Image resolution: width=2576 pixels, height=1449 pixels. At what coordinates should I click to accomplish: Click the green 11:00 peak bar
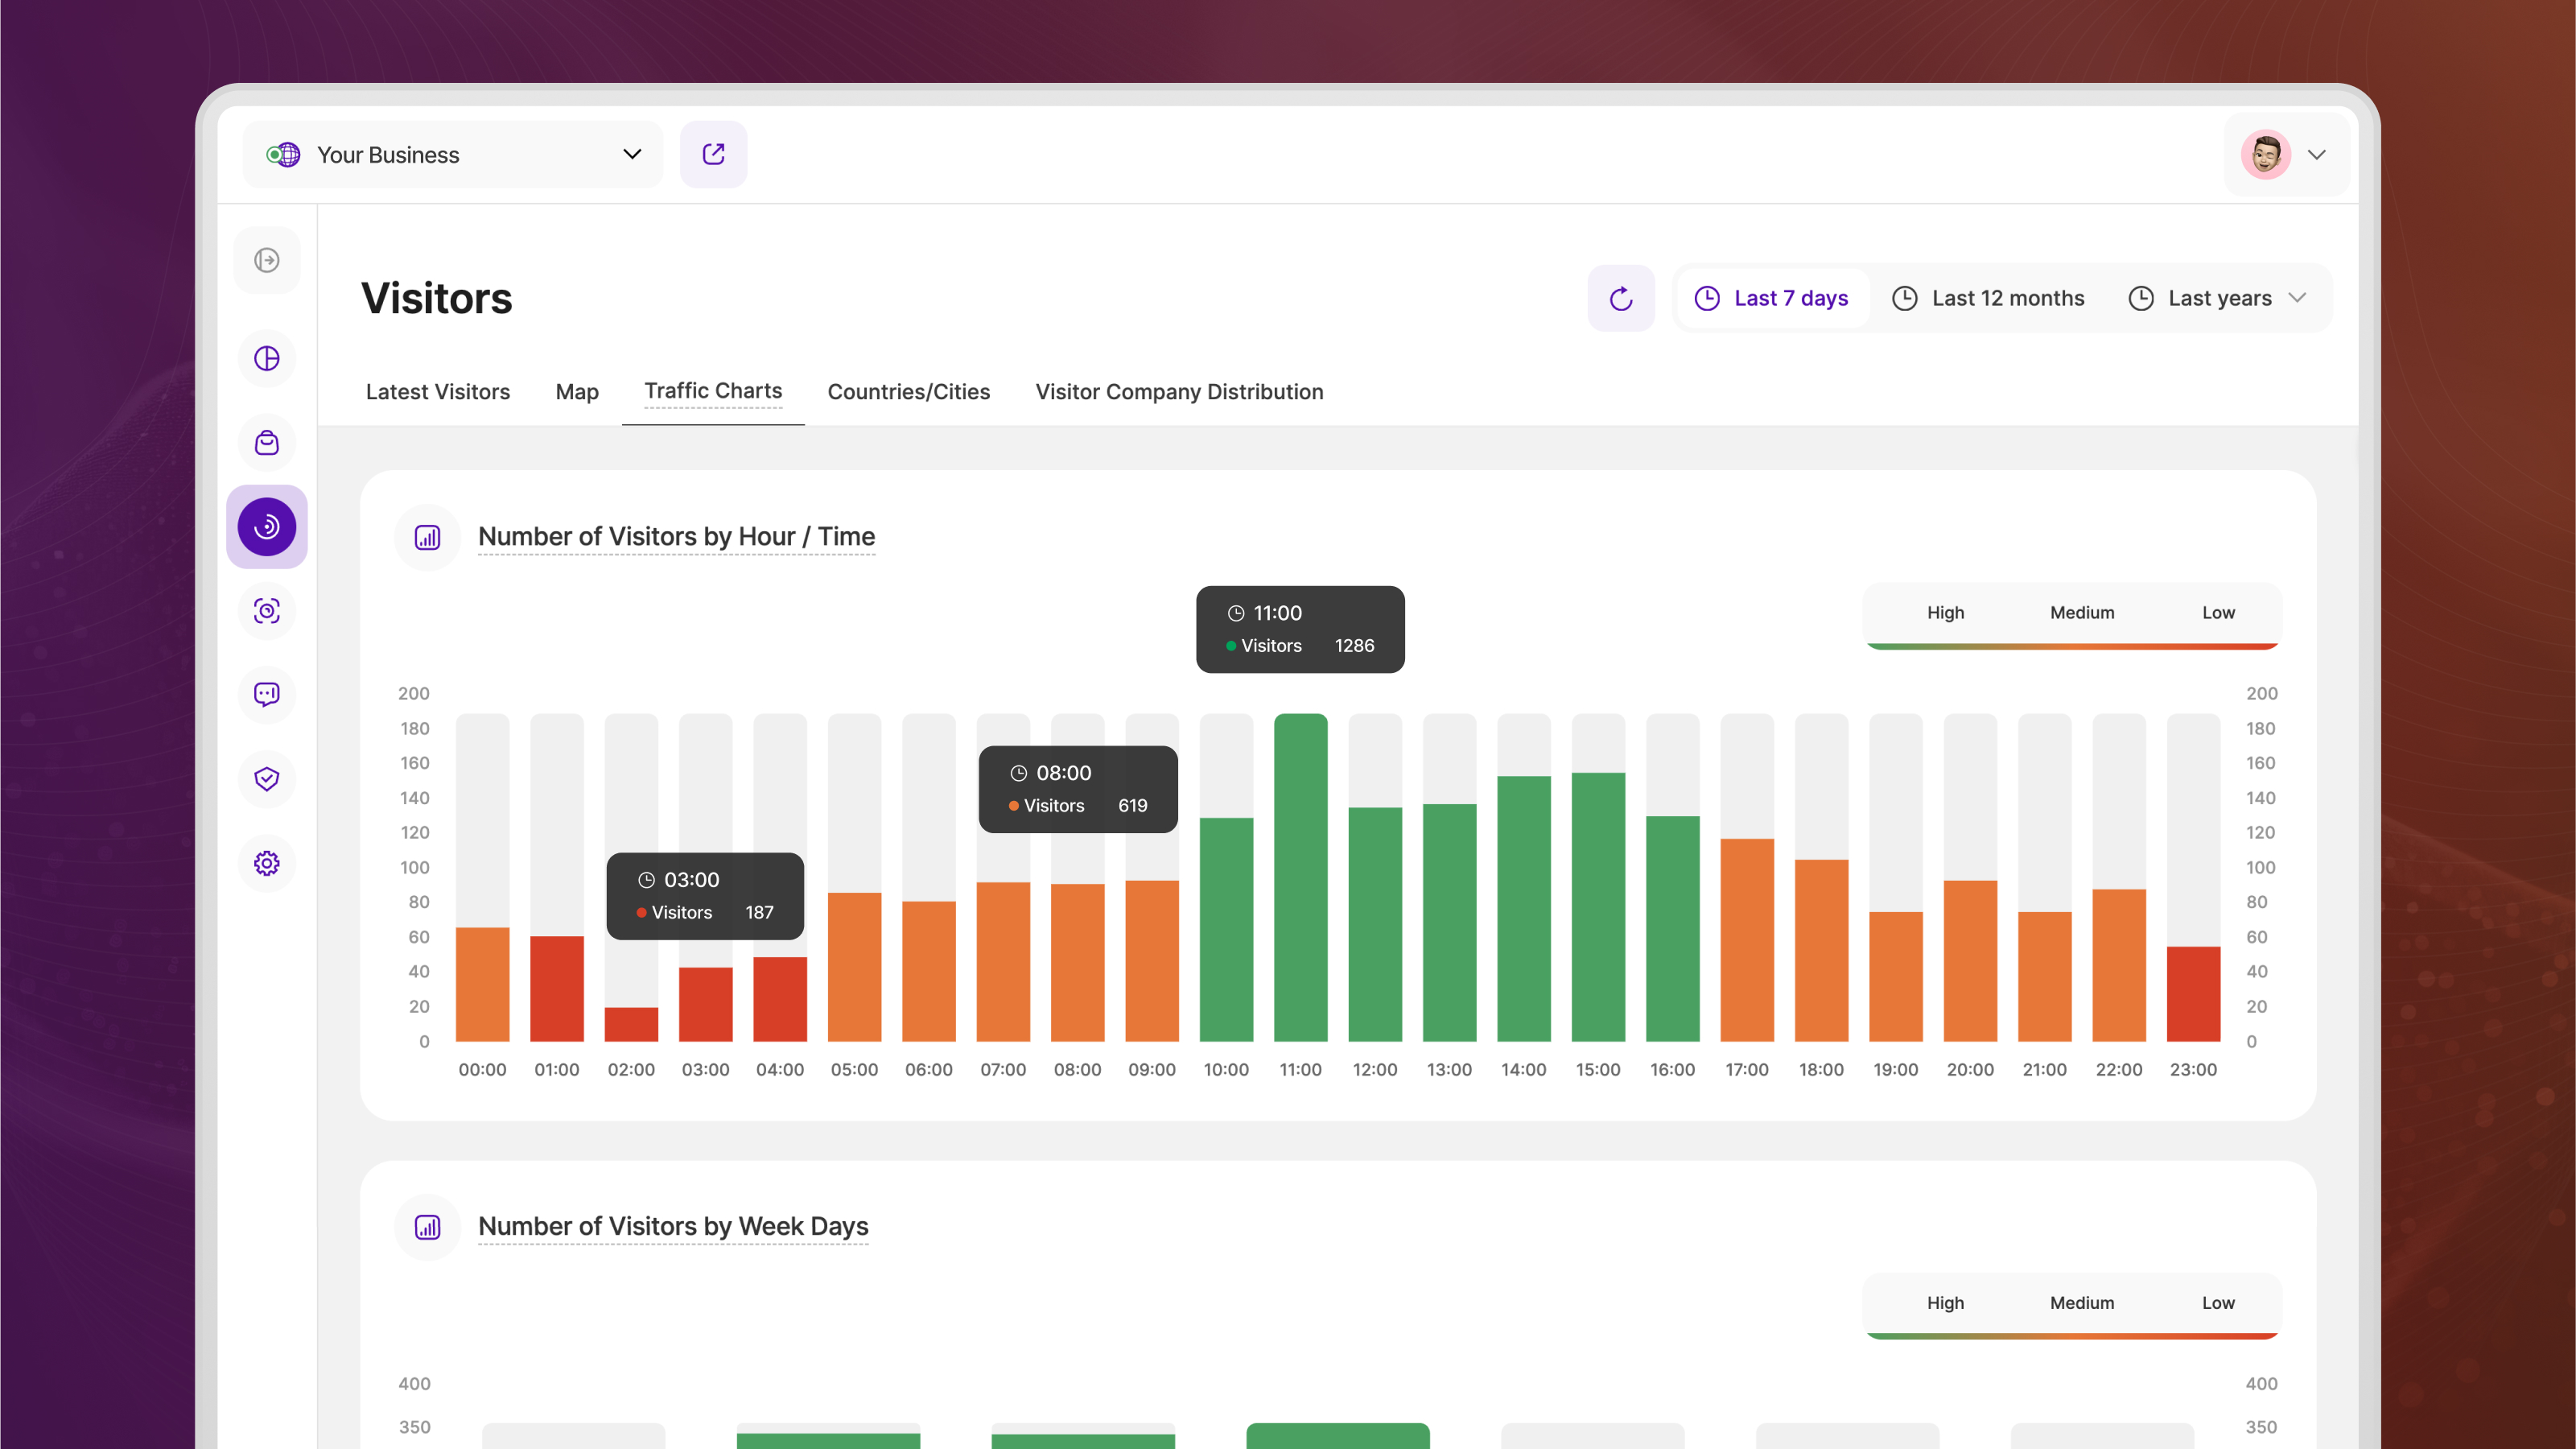pos(1300,877)
